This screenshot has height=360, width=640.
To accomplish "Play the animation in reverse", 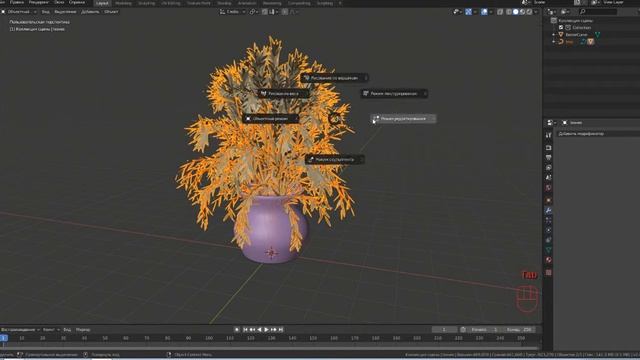I will (x=259, y=329).
